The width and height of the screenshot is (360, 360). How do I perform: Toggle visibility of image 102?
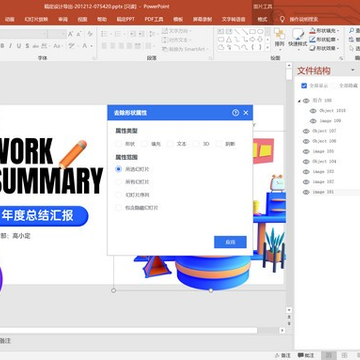click(x=306, y=182)
